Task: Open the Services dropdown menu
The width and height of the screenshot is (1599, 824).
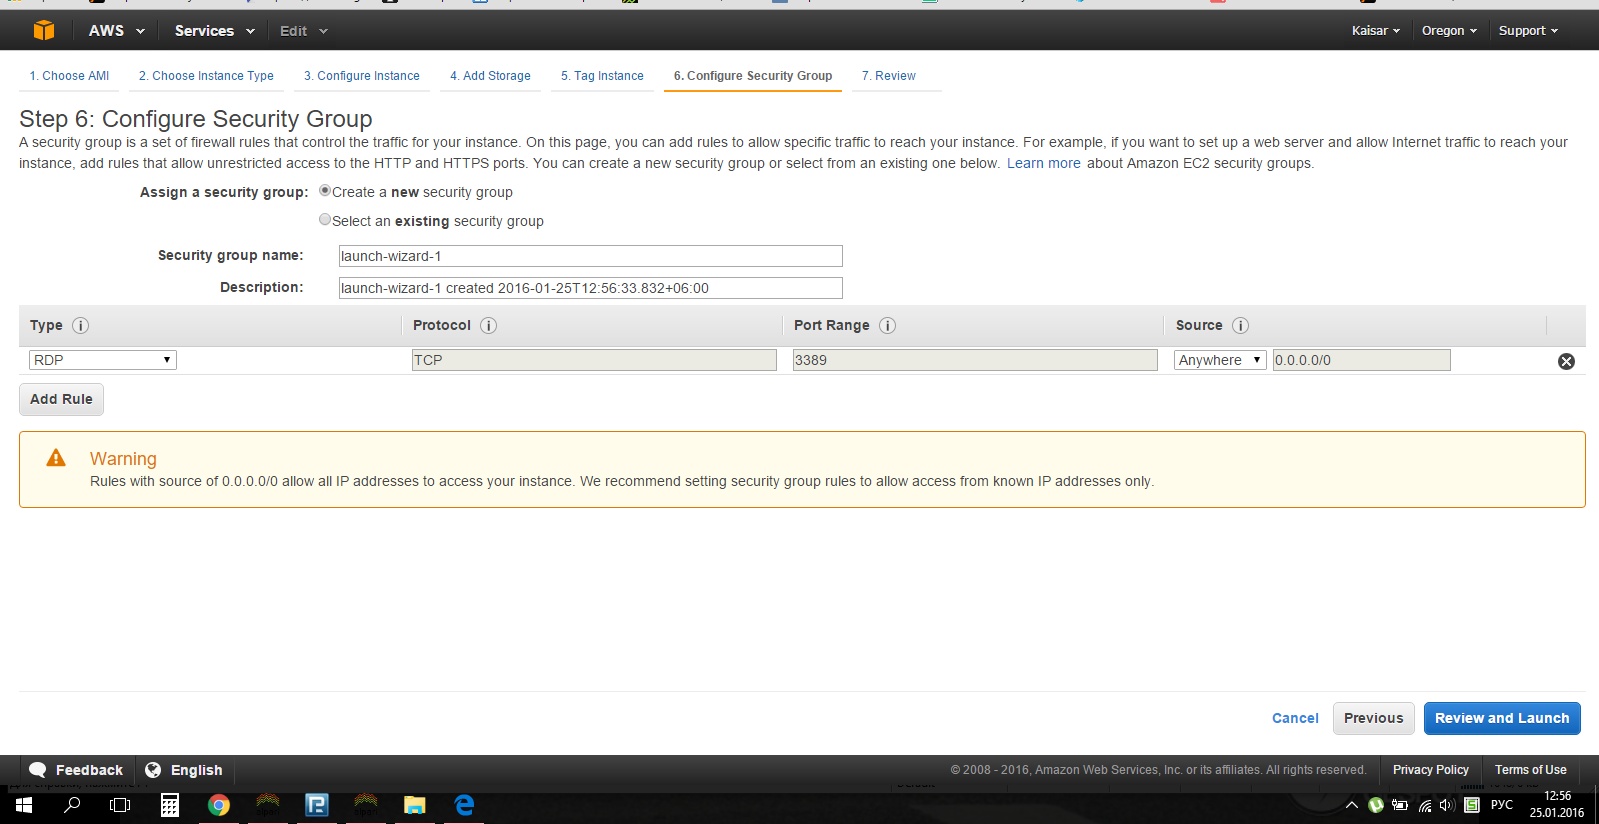Action: point(214,31)
